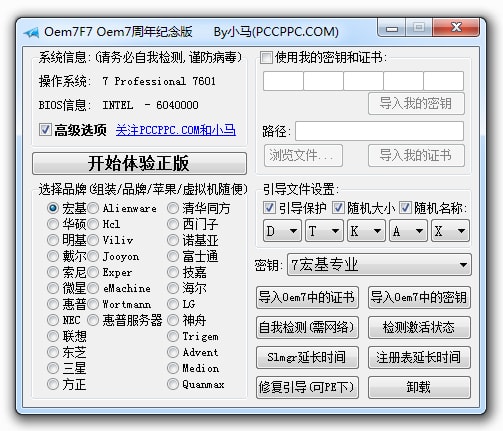
Task: Select the 华硕 brand radio button
Action: 53,224
